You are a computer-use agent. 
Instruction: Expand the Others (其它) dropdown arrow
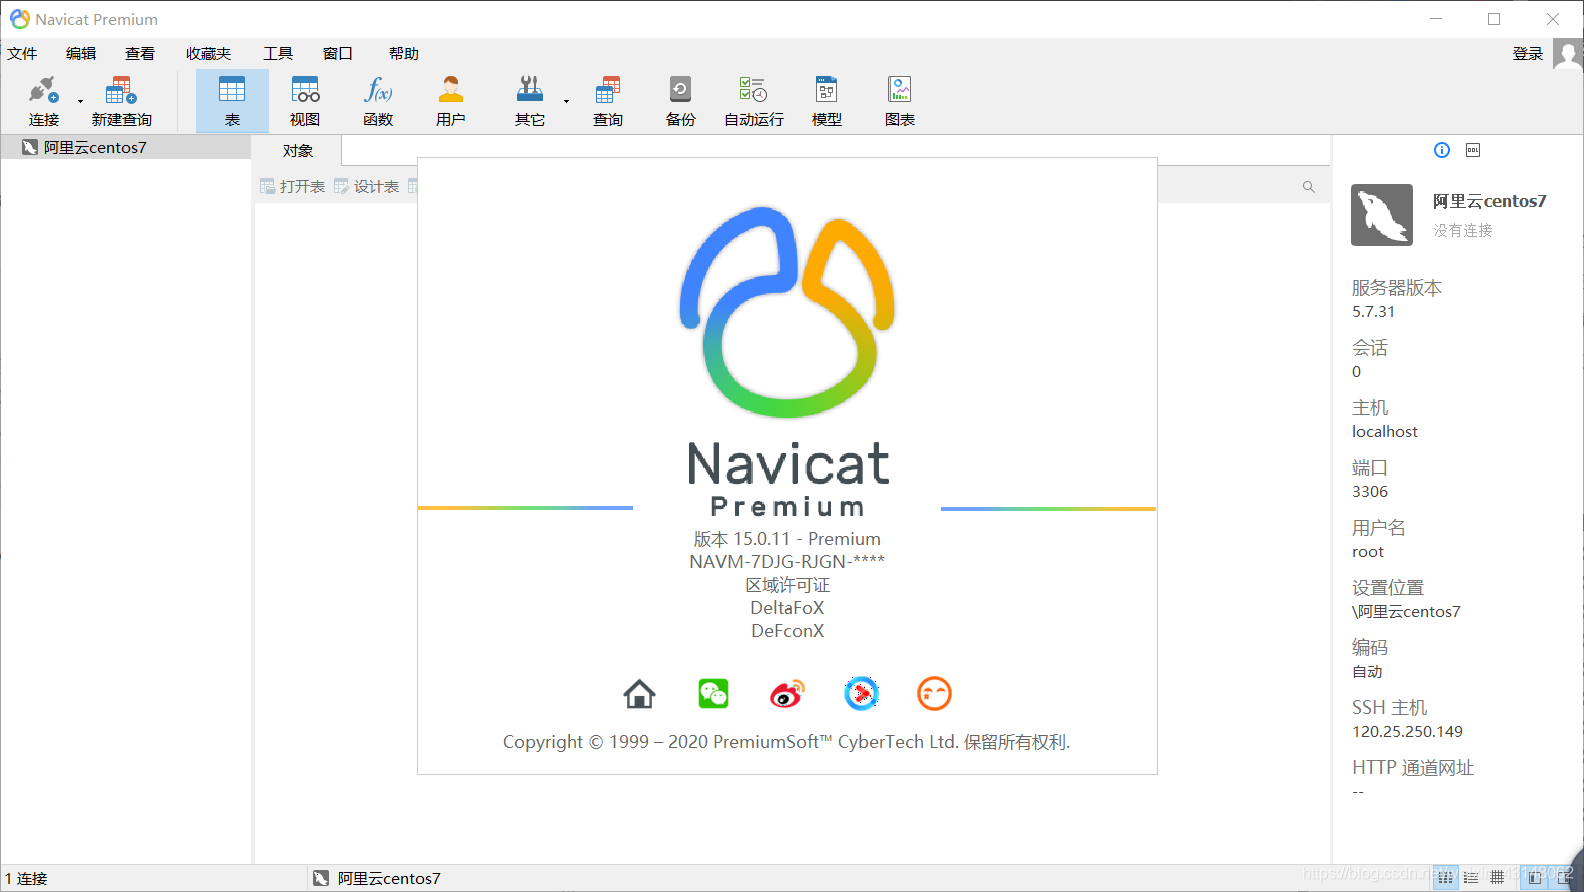coord(566,101)
